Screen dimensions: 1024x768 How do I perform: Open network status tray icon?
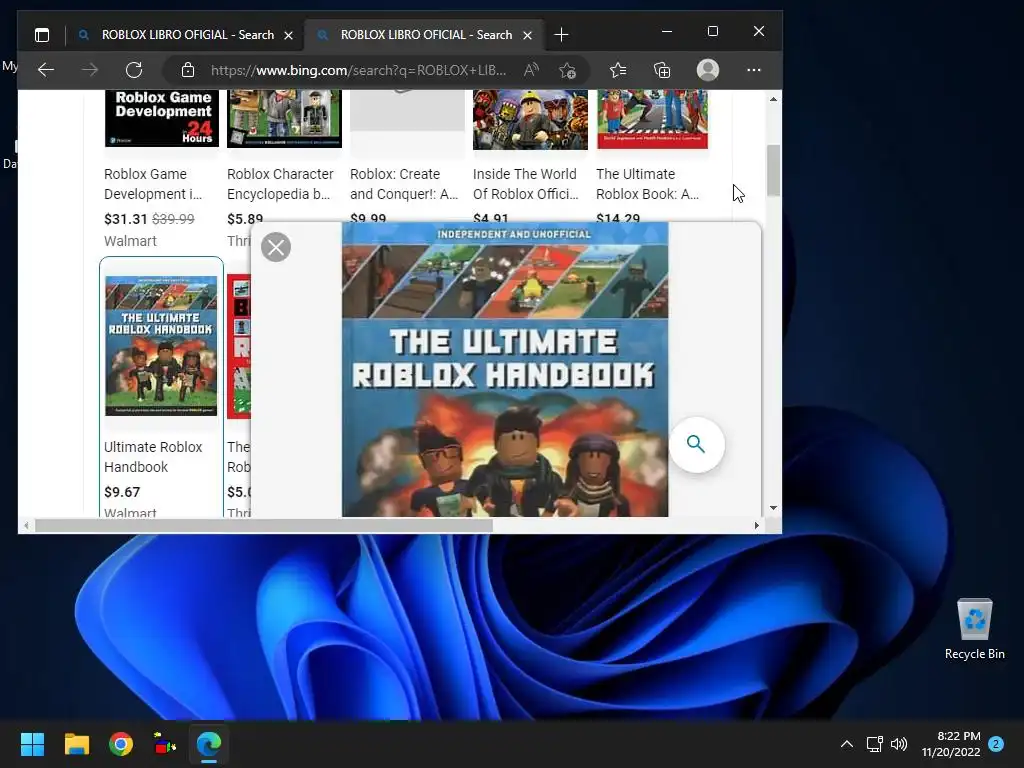874,744
